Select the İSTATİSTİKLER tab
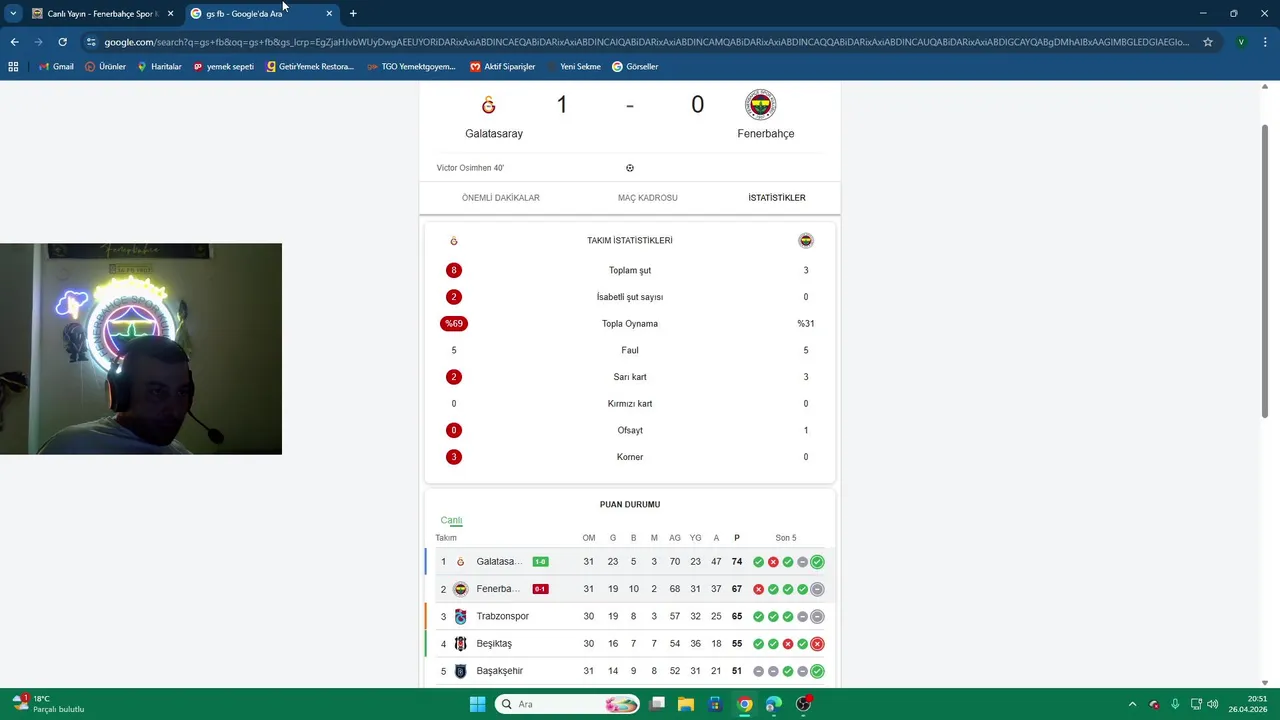 pos(777,198)
